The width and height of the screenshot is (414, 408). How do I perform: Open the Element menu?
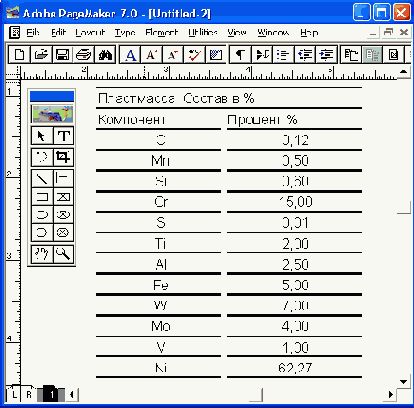point(161,32)
